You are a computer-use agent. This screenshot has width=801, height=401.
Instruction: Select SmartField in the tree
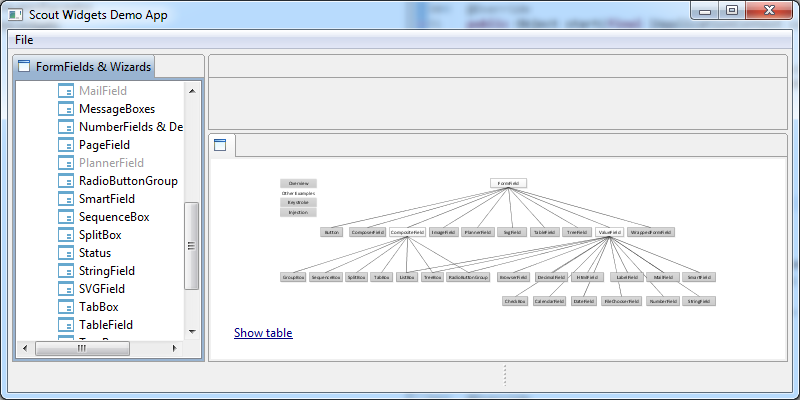tap(107, 199)
